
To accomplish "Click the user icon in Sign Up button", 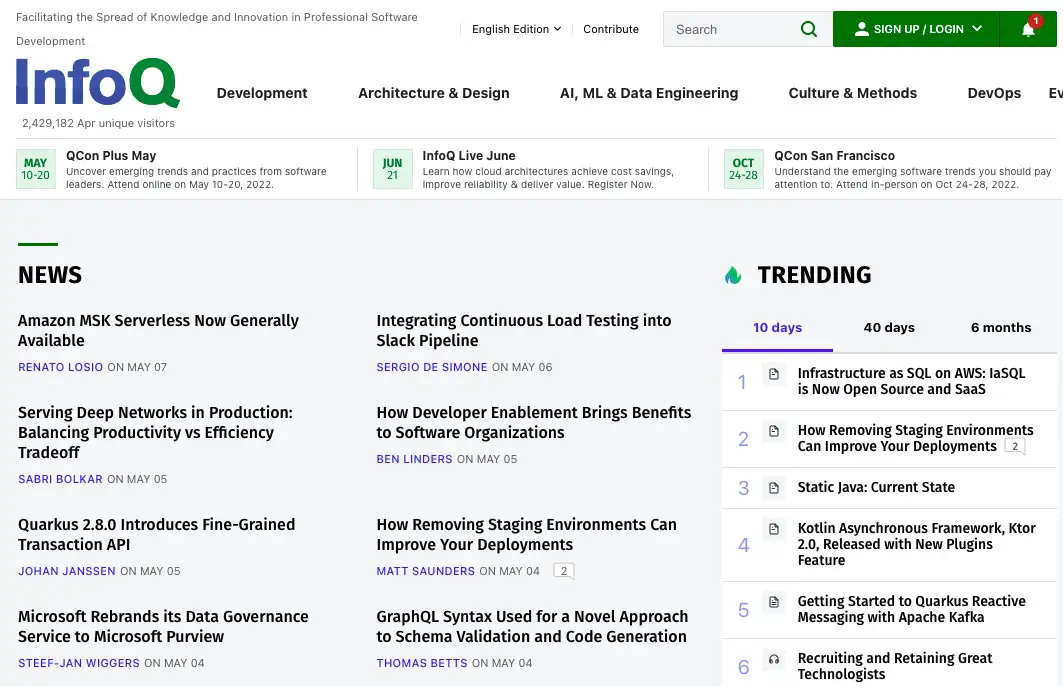I will tap(862, 29).
